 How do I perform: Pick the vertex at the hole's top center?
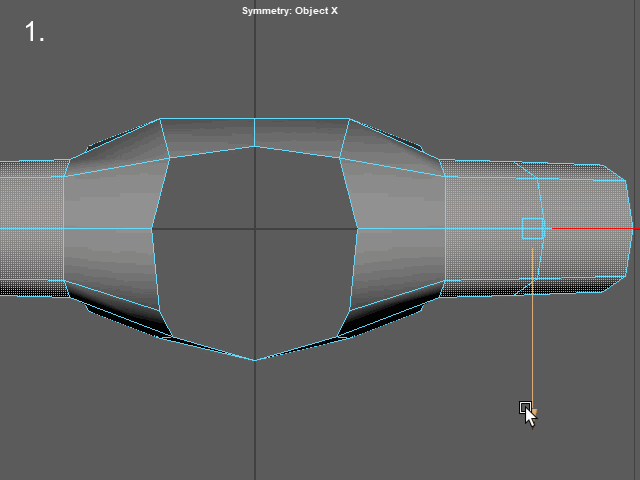[x=255, y=147]
